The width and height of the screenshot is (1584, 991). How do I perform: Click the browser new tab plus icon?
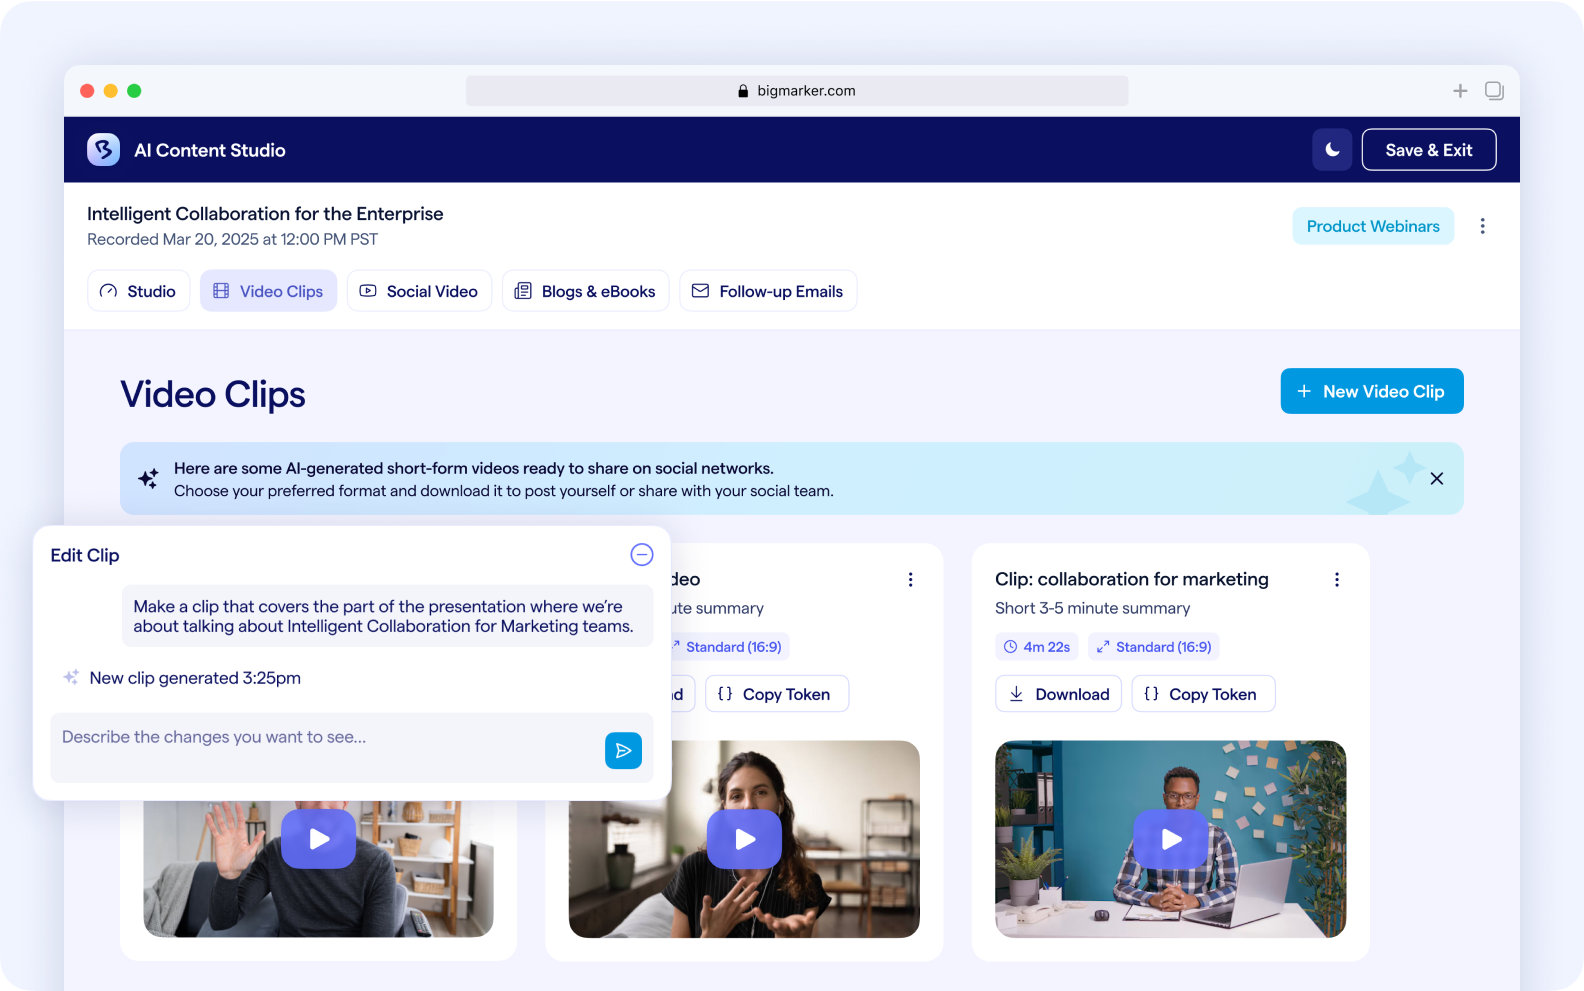[1460, 91]
